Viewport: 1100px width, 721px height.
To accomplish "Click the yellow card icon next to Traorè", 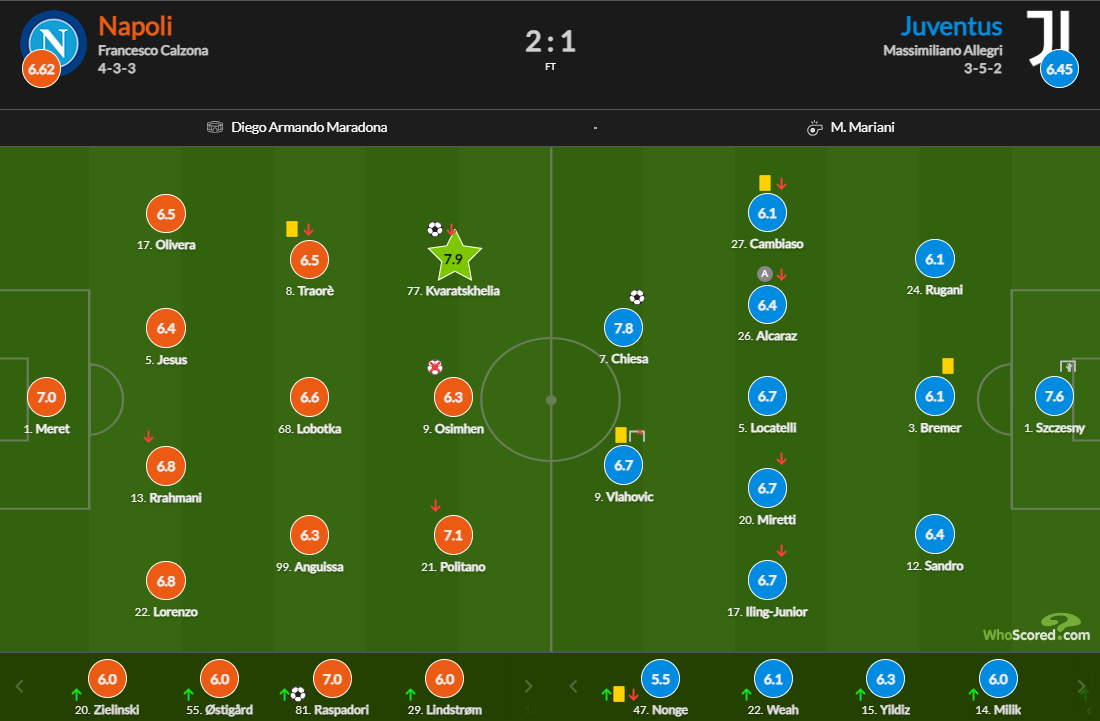I will coord(292,229).
